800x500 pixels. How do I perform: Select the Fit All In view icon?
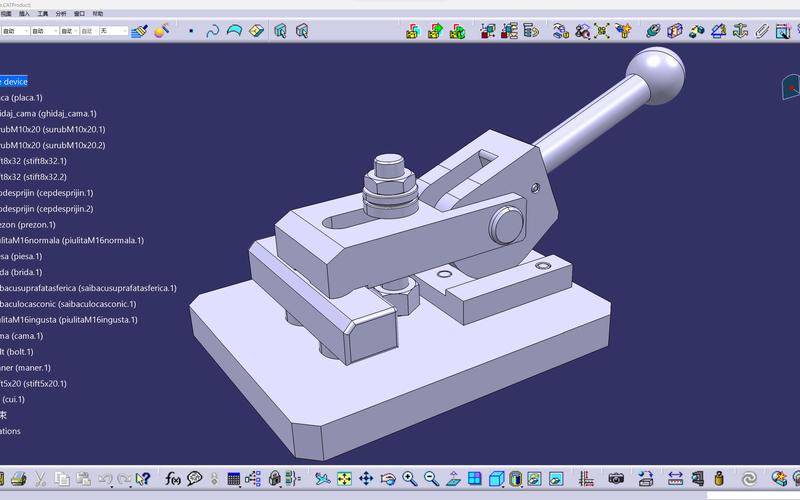tap(344, 479)
